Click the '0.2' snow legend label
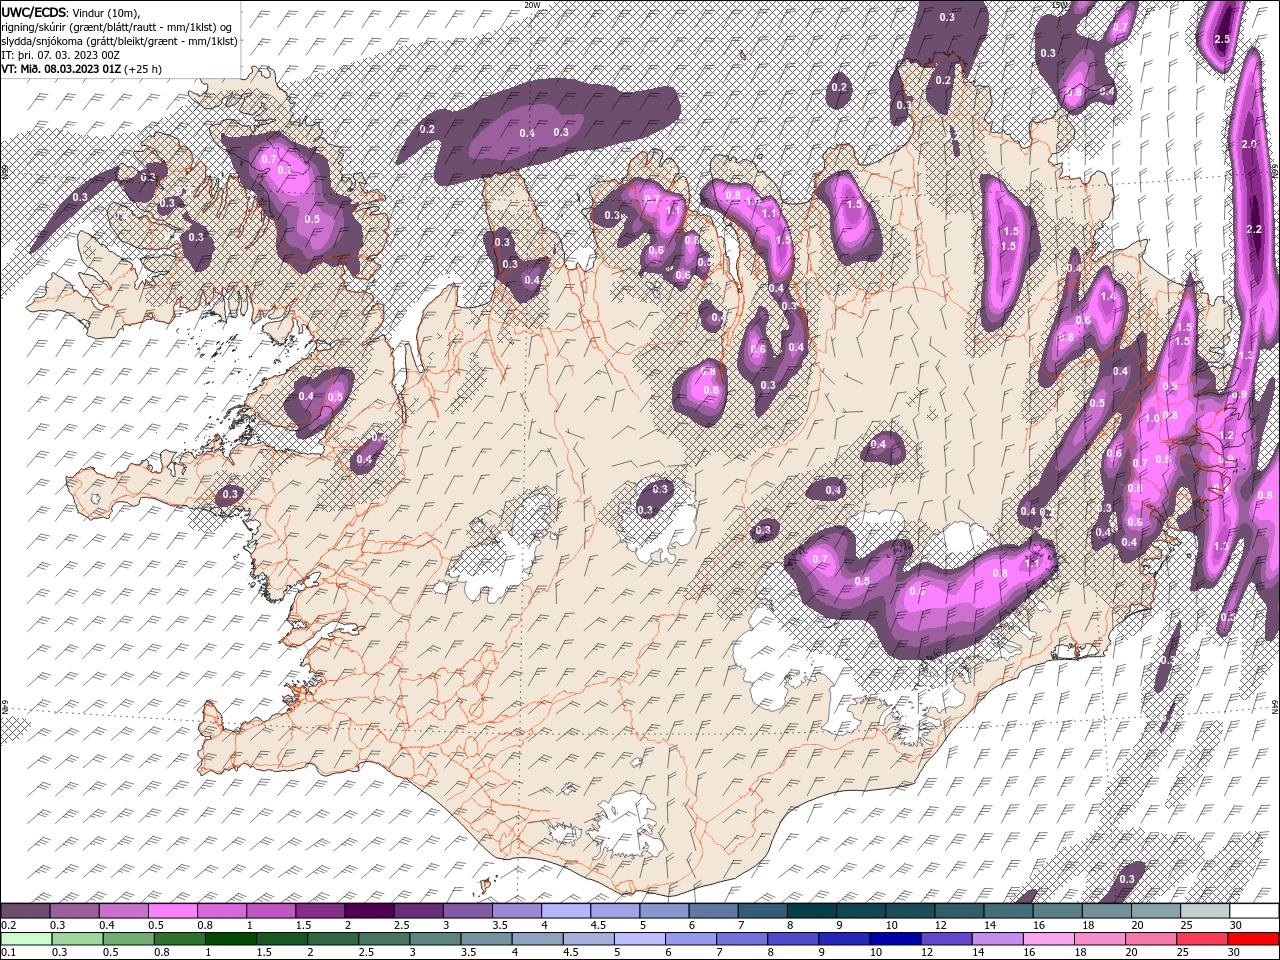Viewport: 1280px width, 960px height. pyautogui.click(x=9, y=925)
